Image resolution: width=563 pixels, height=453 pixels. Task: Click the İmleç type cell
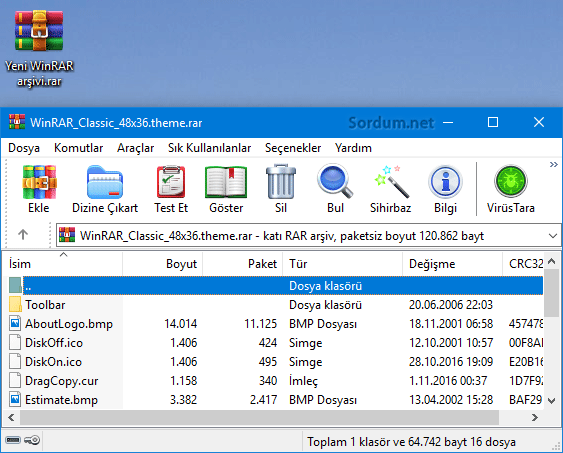tap(304, 381)
